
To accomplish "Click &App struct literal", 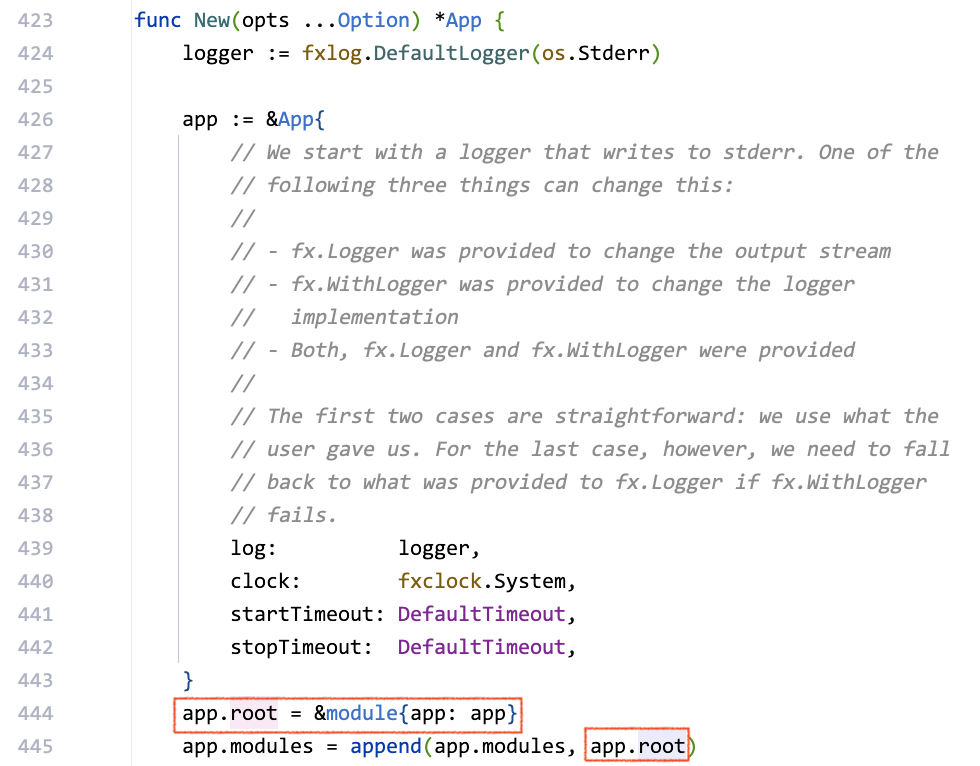I will [x=295, y=119].
